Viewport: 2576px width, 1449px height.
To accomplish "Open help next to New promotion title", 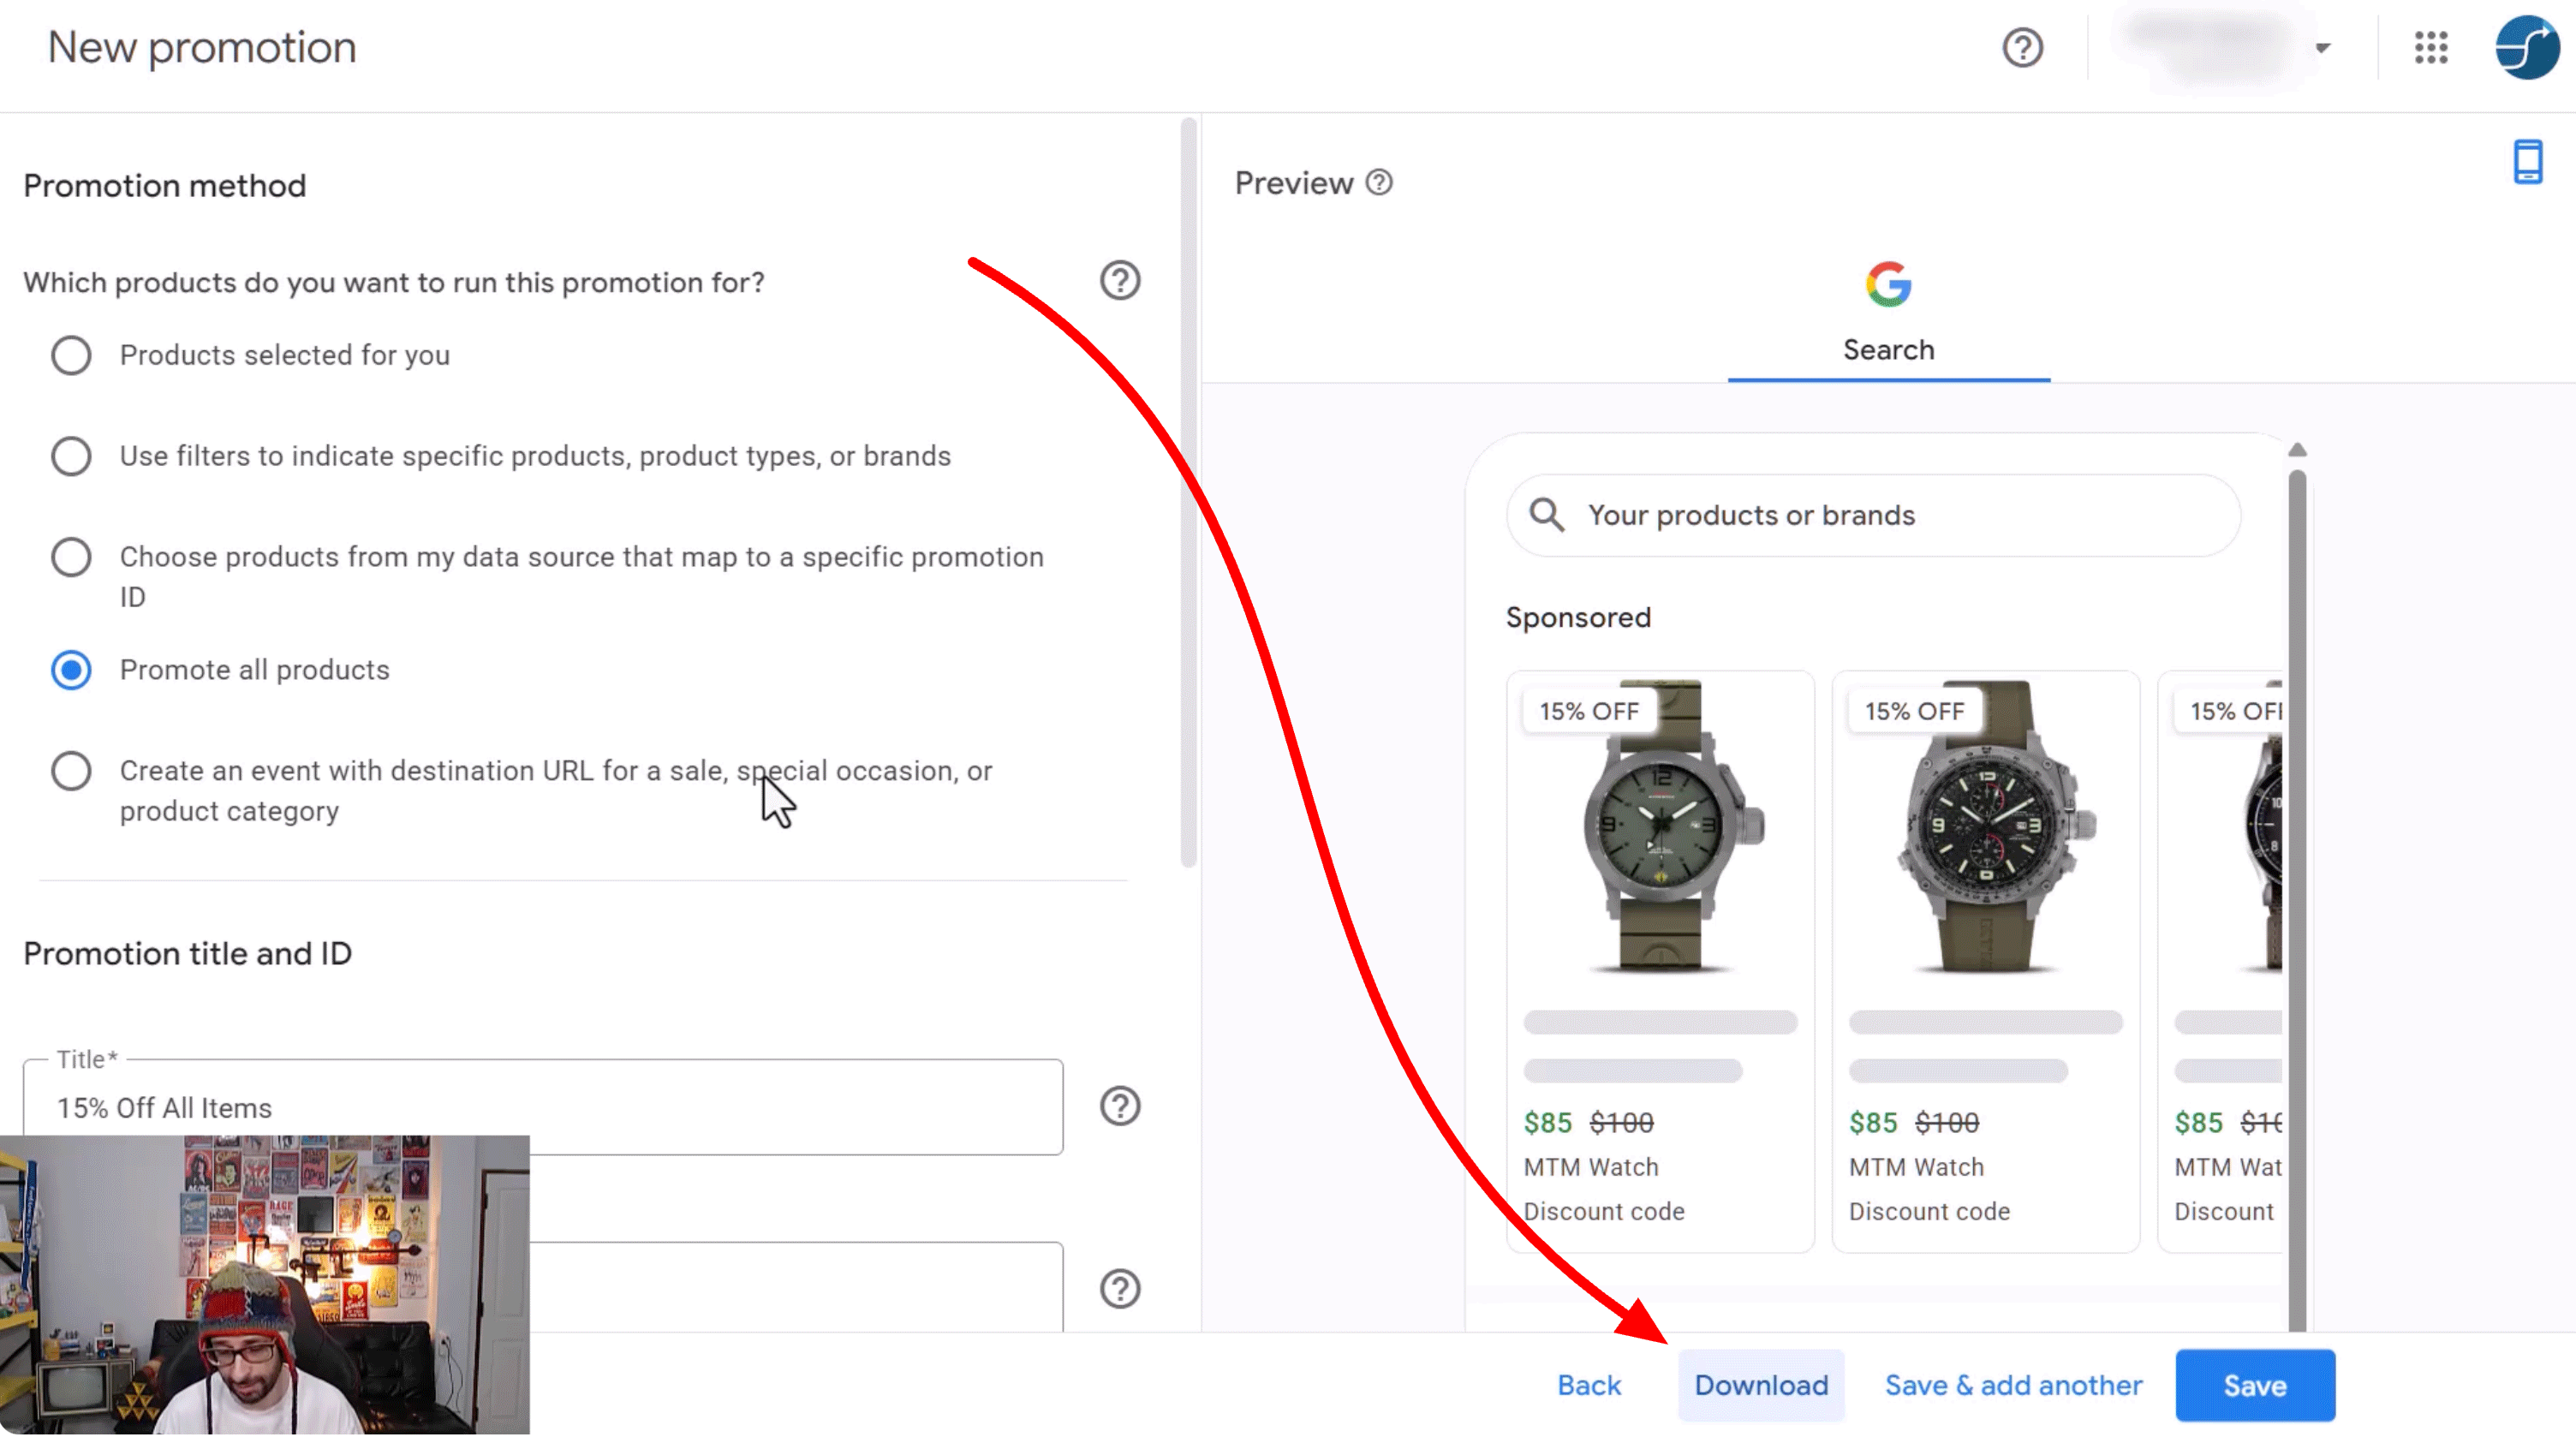I will point(2022,47).
